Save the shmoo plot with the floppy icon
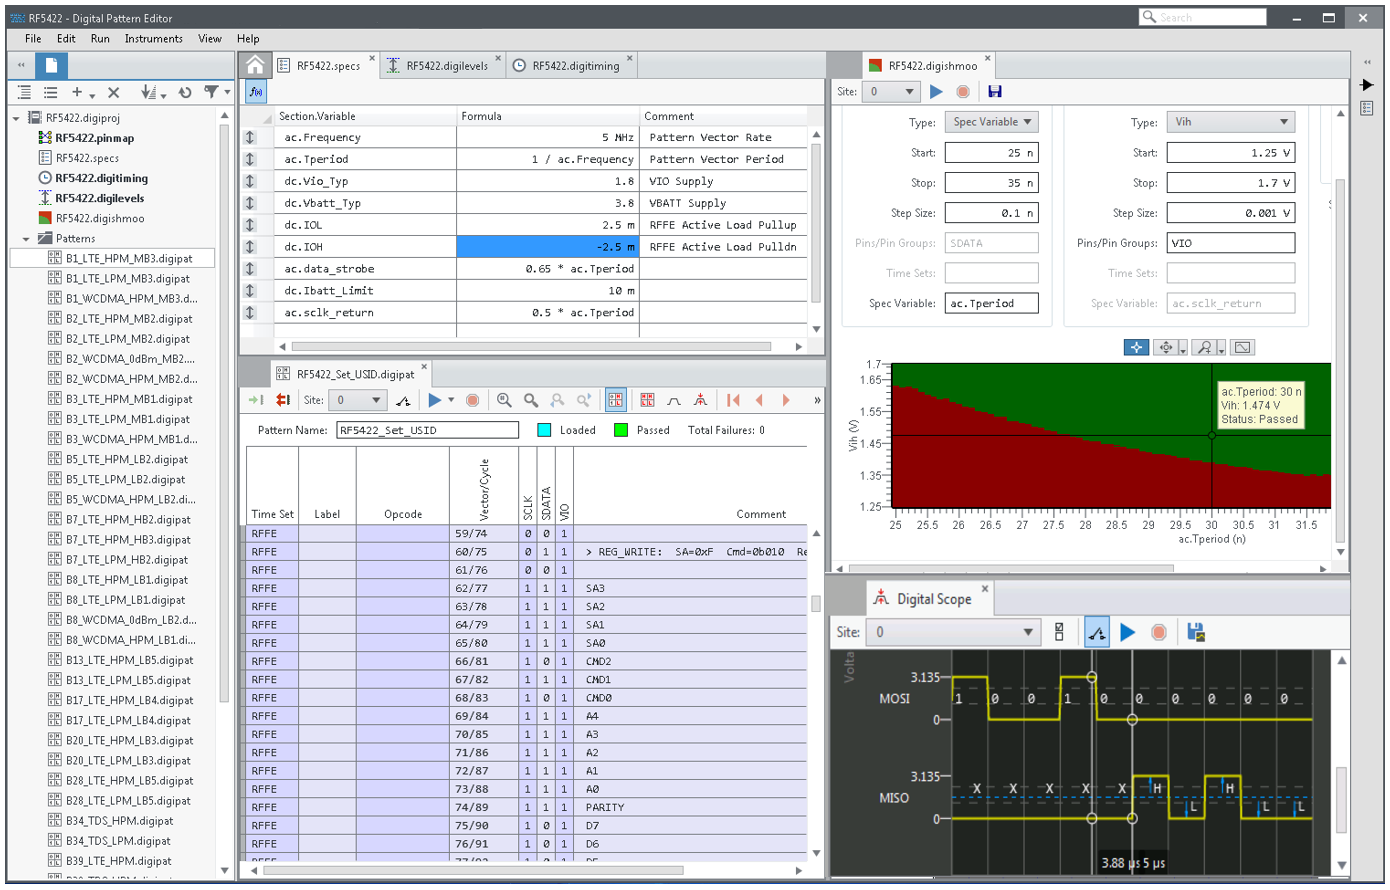This screenshot has width=1390, height=890. (994, 91)
